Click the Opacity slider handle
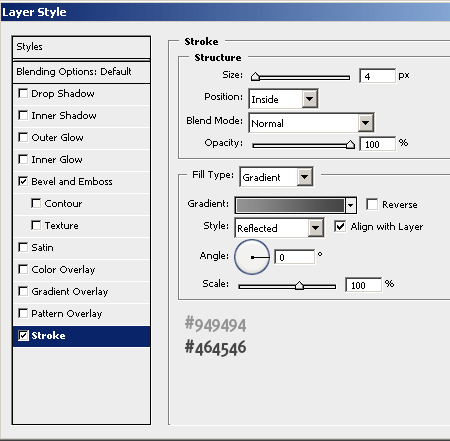This screenshot has width=450, height=441. (350, 144)
